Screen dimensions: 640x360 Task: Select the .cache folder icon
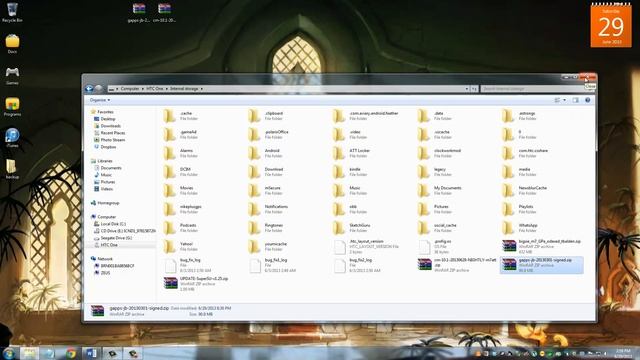click(169, 116)
